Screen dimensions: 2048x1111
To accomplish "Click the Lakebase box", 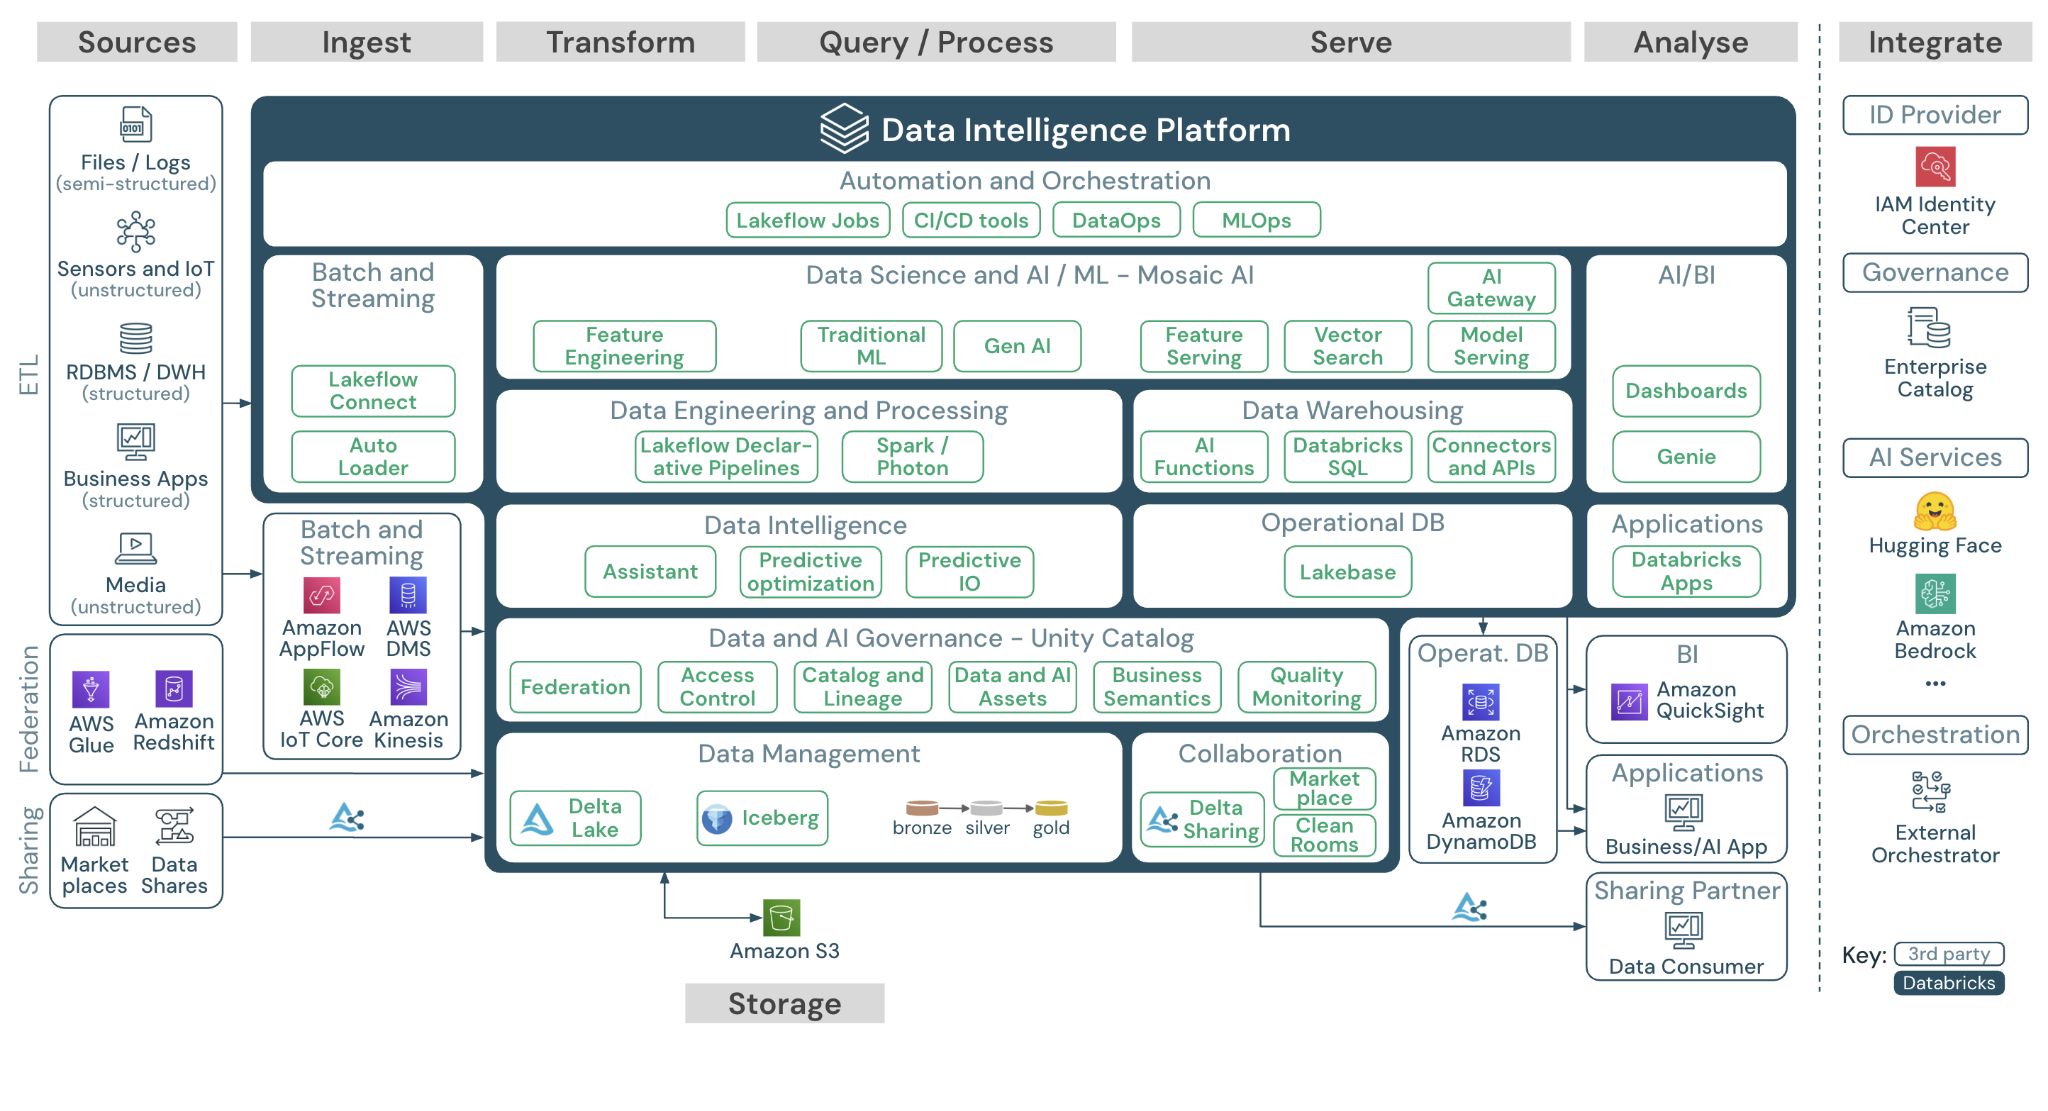I will [1347, 572].
